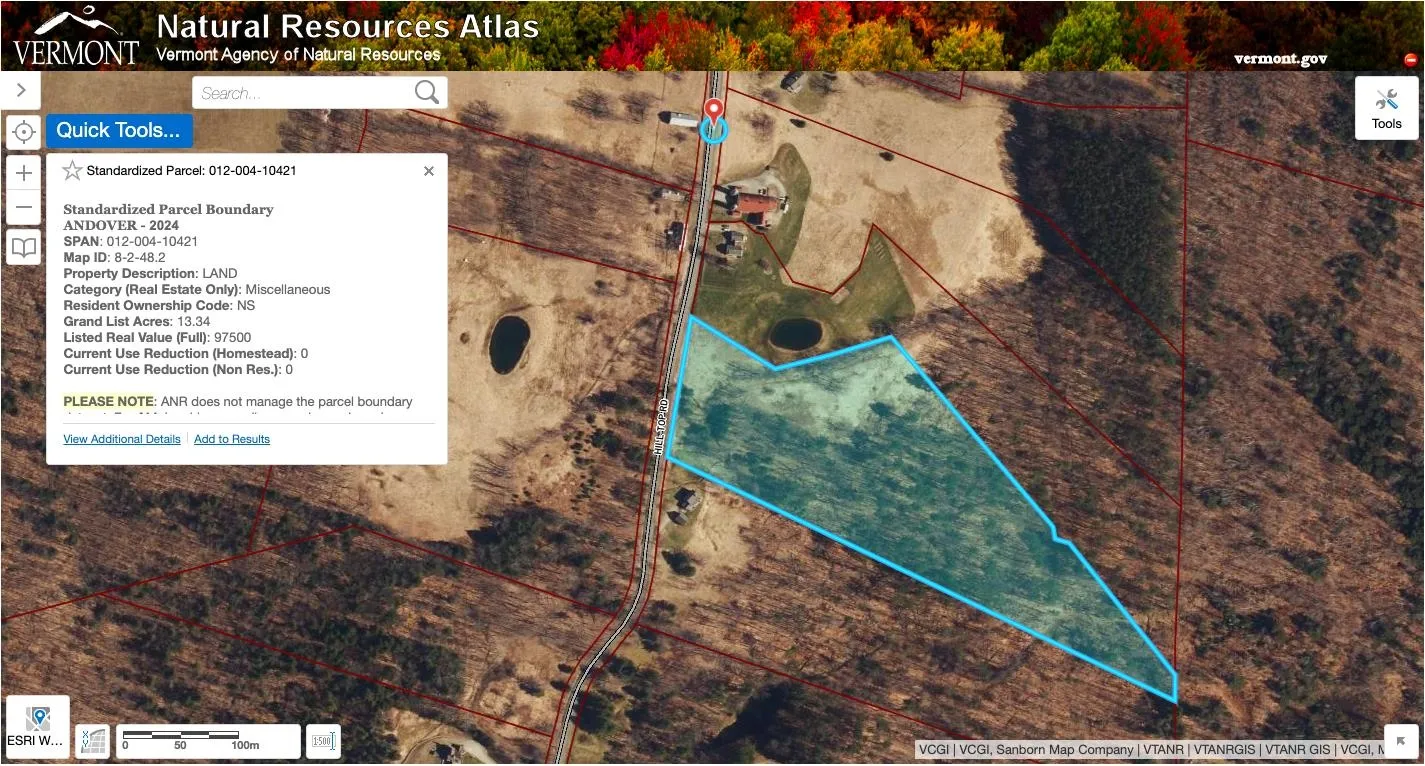Viewport: 1425px width, 766px height.
Task: Click inside the Search text field
Action: point(303,93)
